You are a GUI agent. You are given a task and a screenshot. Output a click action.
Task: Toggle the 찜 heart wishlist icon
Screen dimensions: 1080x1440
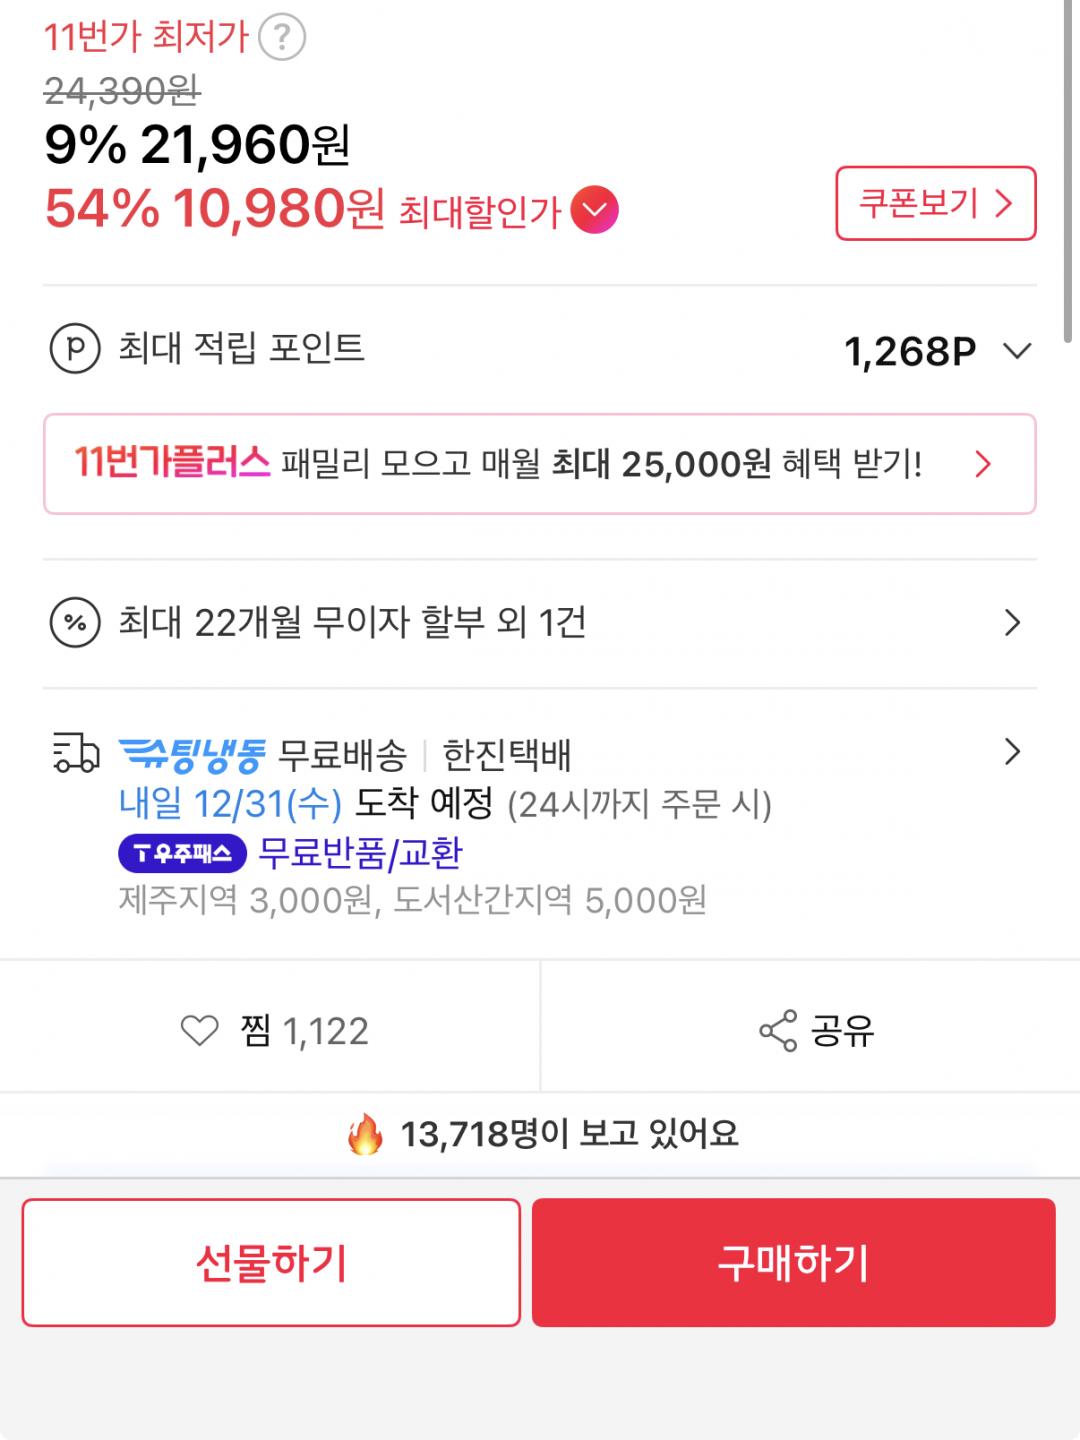coord(199,1030)
